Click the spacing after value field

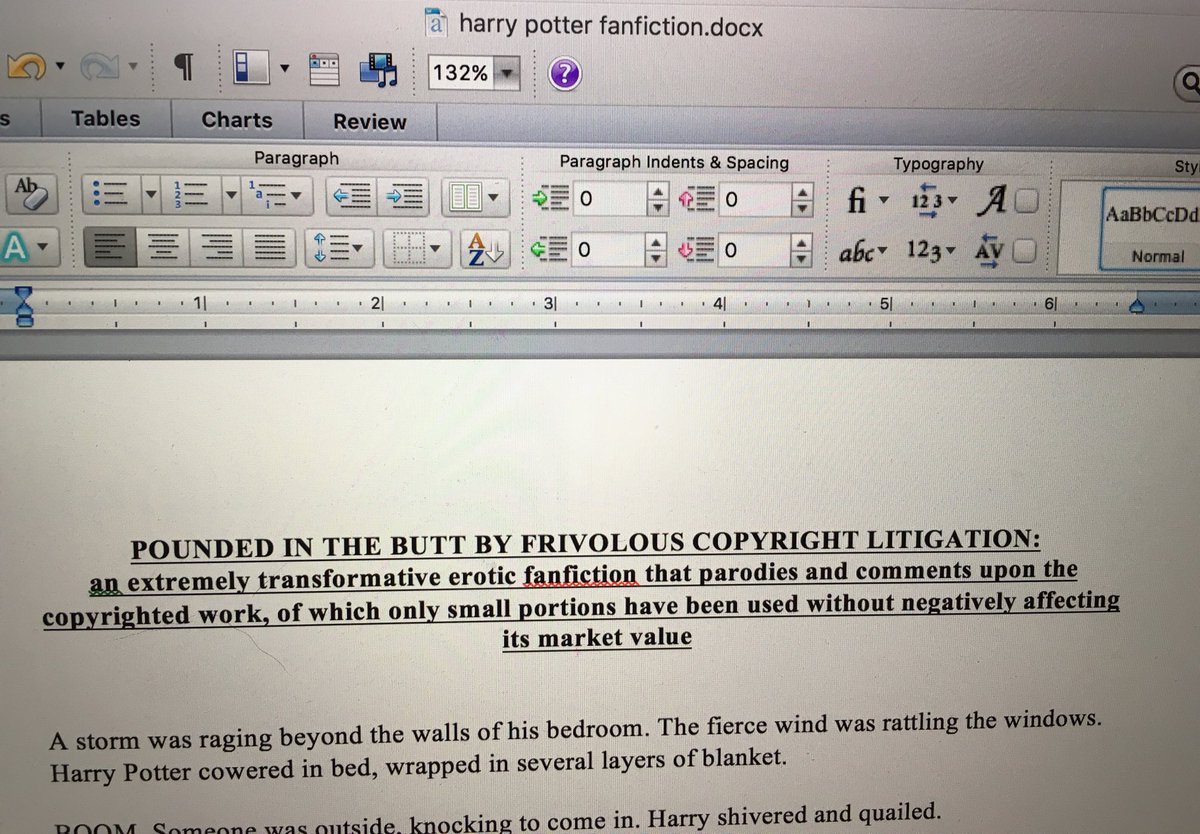pyautogui.click(x=754, y=251)
